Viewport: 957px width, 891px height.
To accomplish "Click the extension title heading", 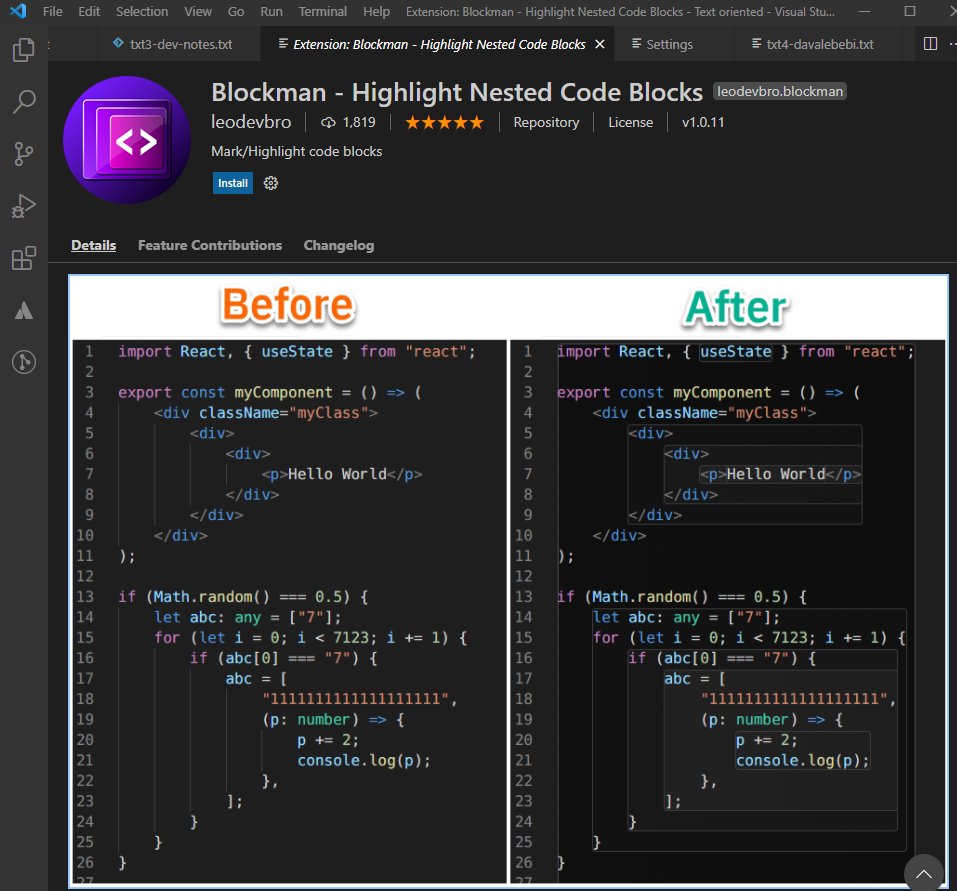I will pyautogui.click(x=457, y=93).
